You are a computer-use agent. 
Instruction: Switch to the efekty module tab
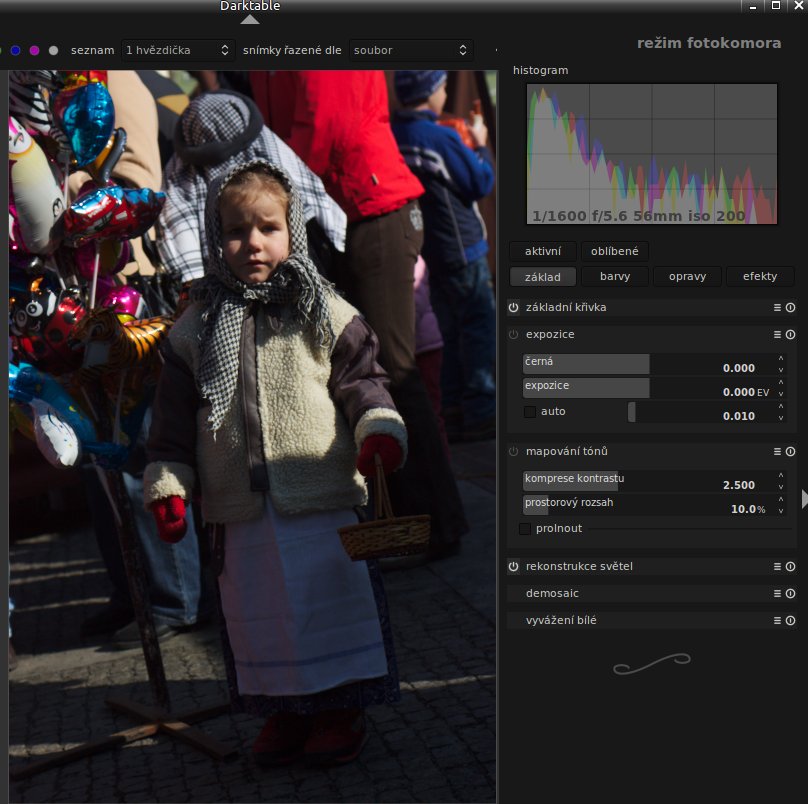(x=759, y=277)
